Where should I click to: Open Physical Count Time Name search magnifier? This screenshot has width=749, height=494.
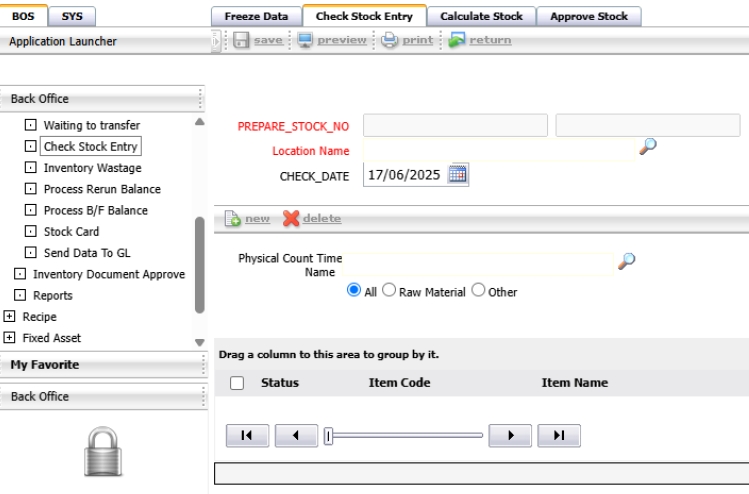point(627,261)
